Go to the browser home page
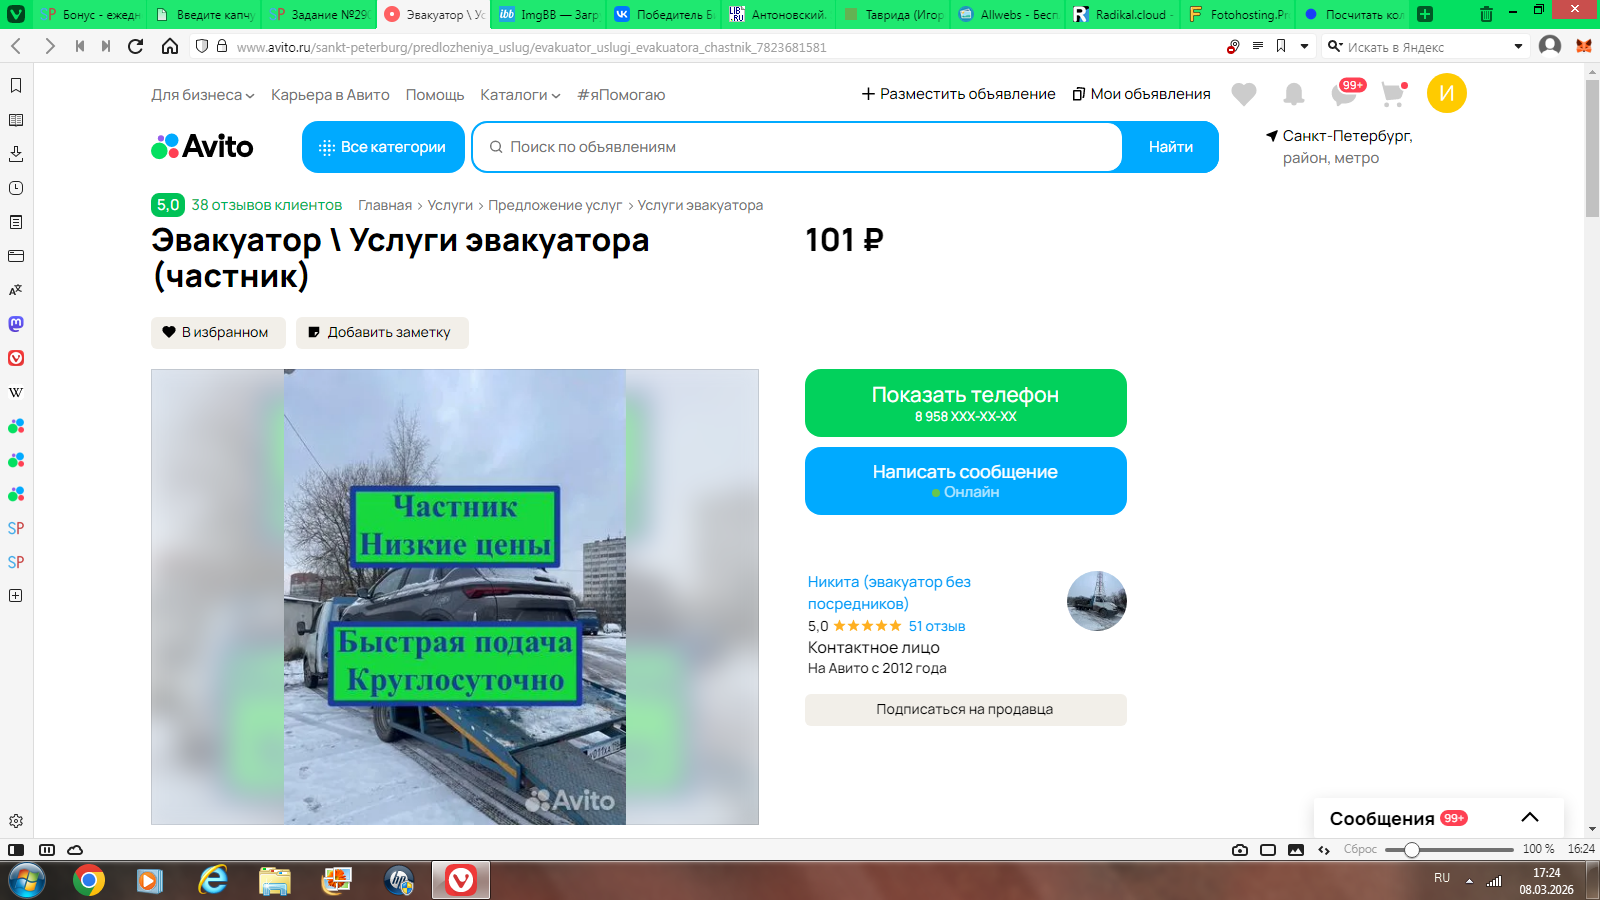Viewport: 1600px width, 900px height. click(x=170, y=46)
